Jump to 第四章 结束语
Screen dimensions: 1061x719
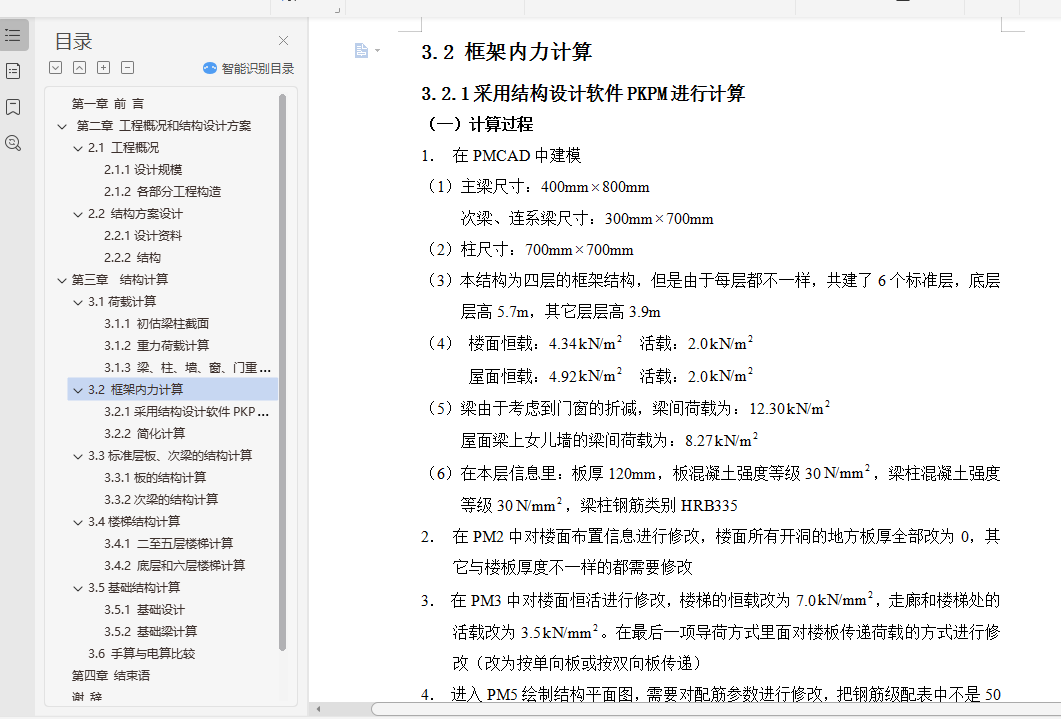pos(111,675)
